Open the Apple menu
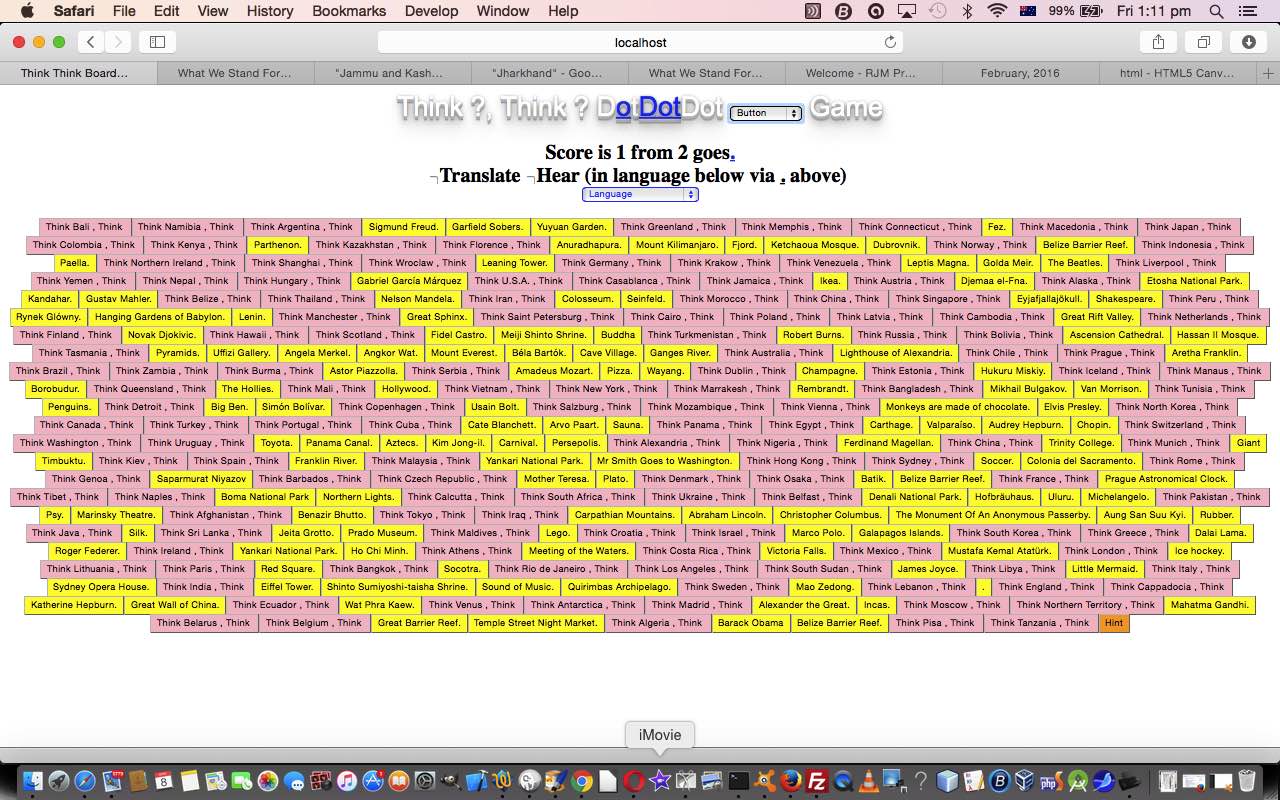Image resolution: width=1280 pixels, height=800 pixels. [x=27, y=11]
